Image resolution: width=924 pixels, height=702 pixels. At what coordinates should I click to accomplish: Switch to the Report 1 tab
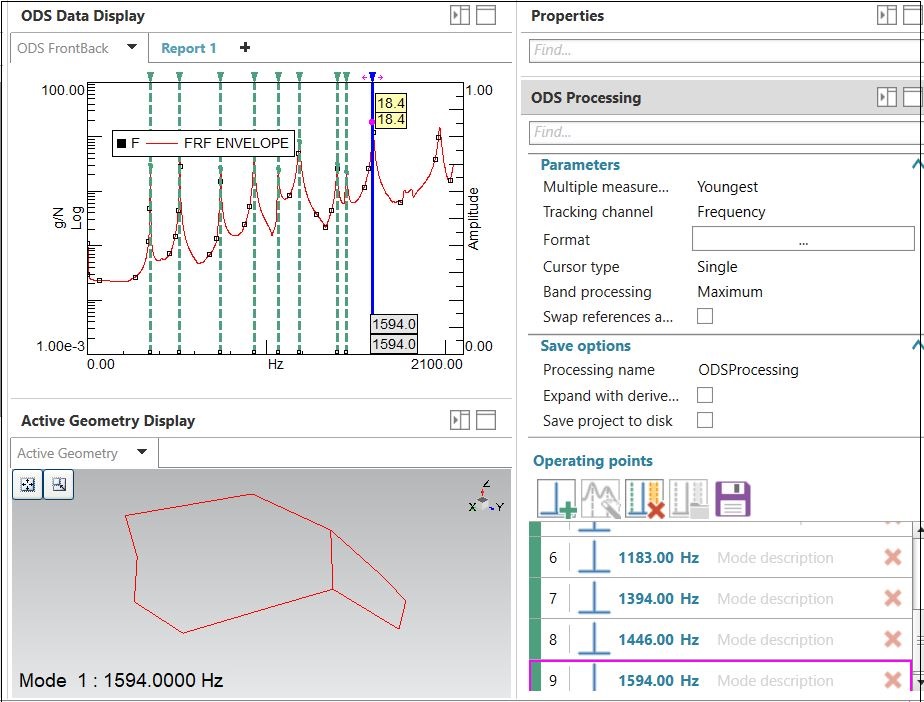tap(189, 47)
